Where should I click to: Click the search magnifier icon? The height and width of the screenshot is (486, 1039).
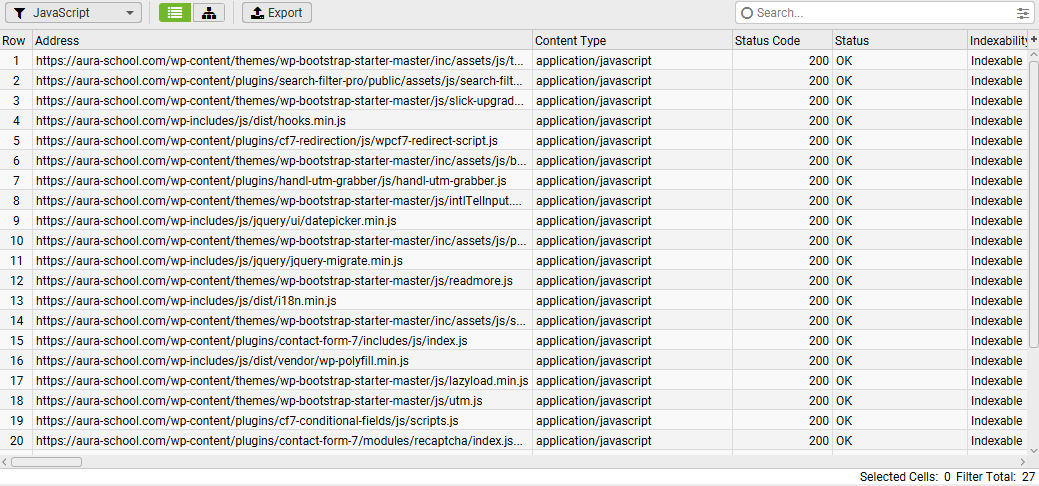tap(747, 13)
